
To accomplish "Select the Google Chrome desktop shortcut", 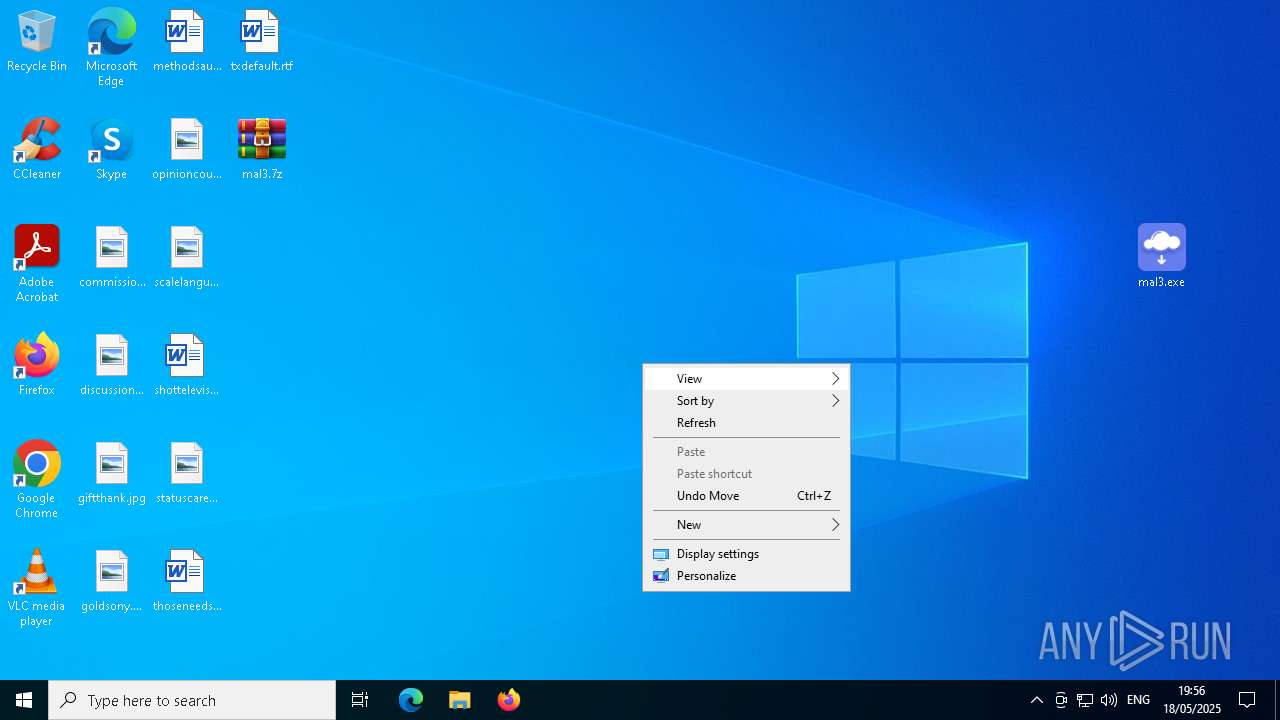I will pyautogui.click(x=37, y=480).
